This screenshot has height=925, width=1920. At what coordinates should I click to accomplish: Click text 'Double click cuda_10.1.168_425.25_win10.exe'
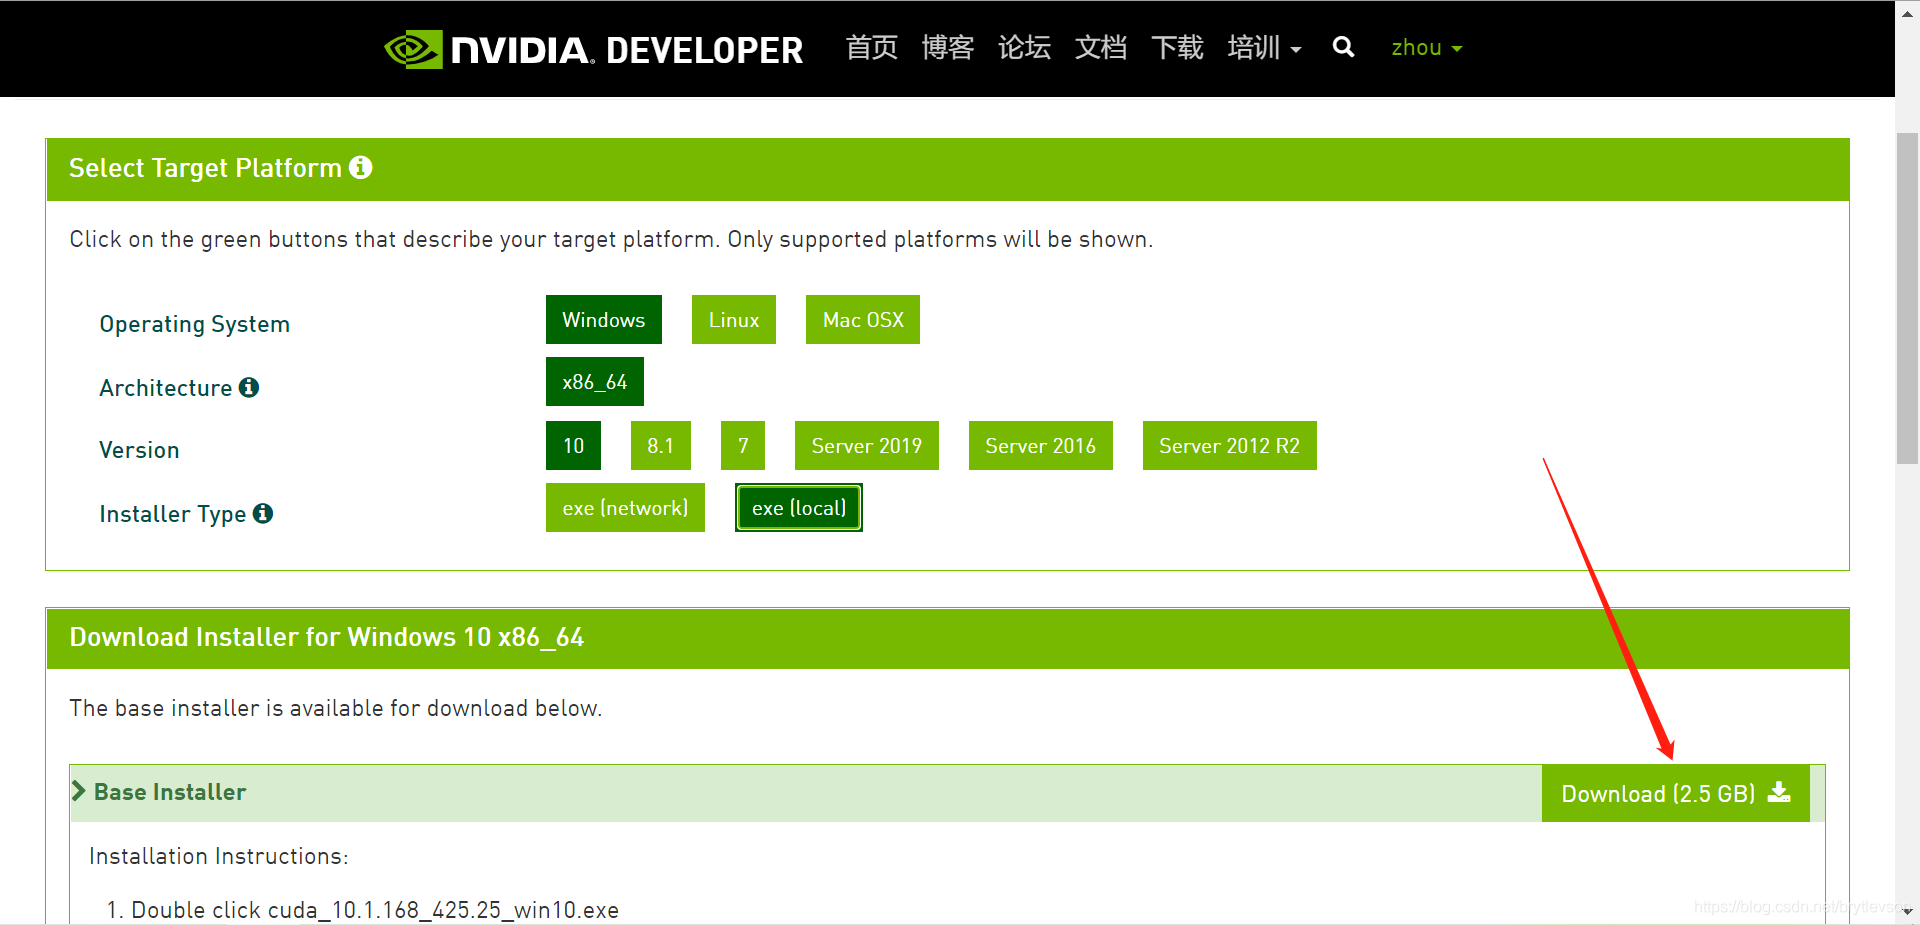(375, 910)
